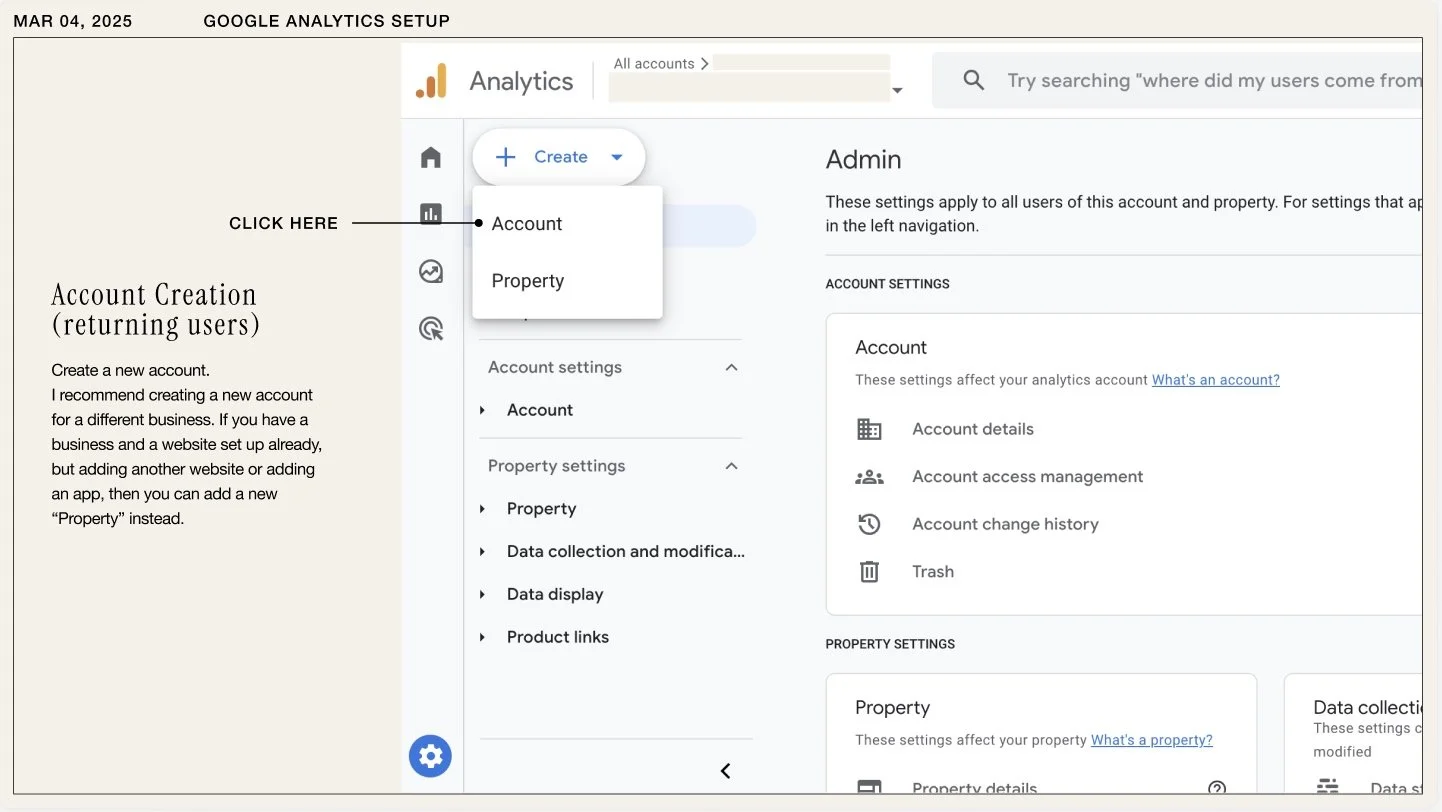Screen dimensions: 1442x812
Task: Click the search magnifier icon
Action: (974, 81)
